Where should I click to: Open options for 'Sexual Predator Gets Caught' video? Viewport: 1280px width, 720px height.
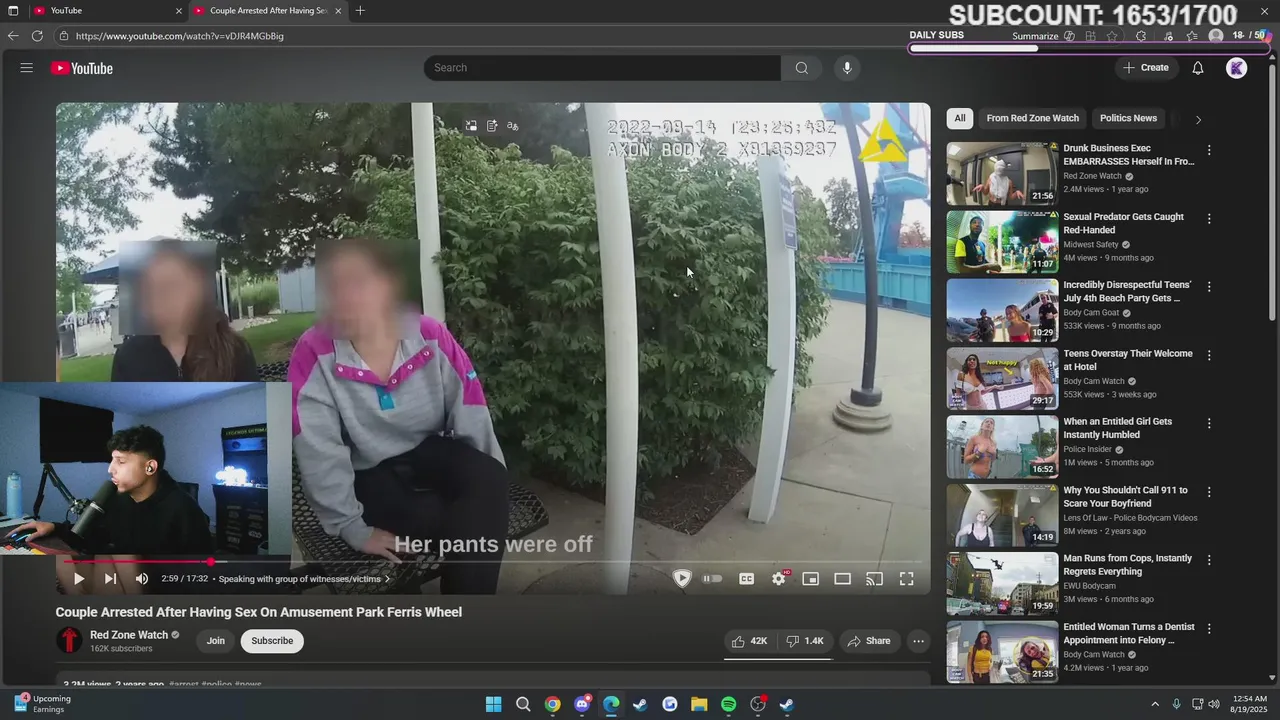pyautogui.click(x=1209, y=218)
